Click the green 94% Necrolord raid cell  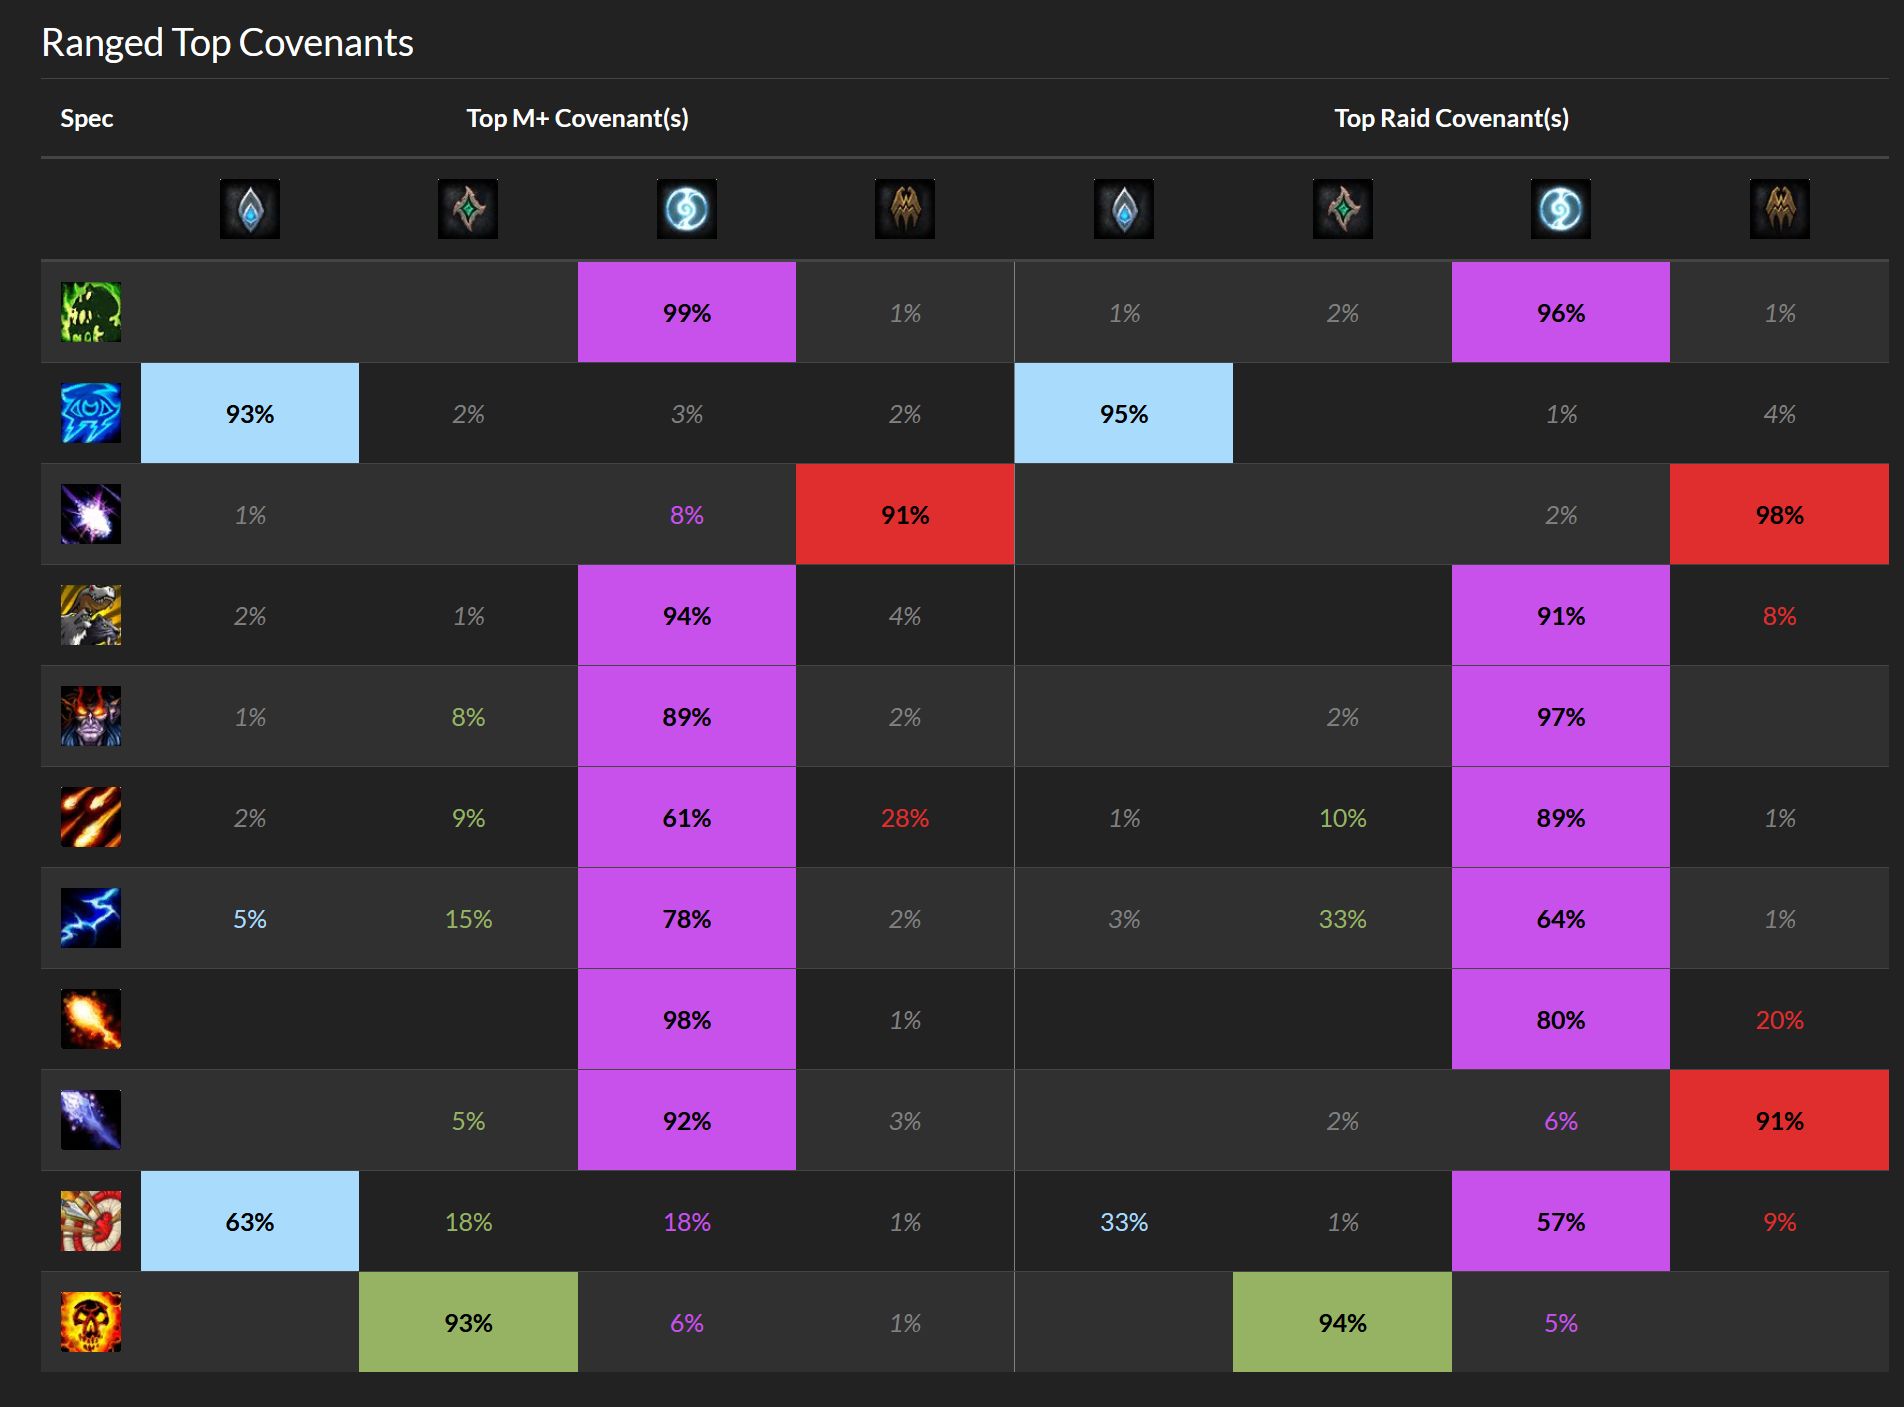(1342, 1322)
